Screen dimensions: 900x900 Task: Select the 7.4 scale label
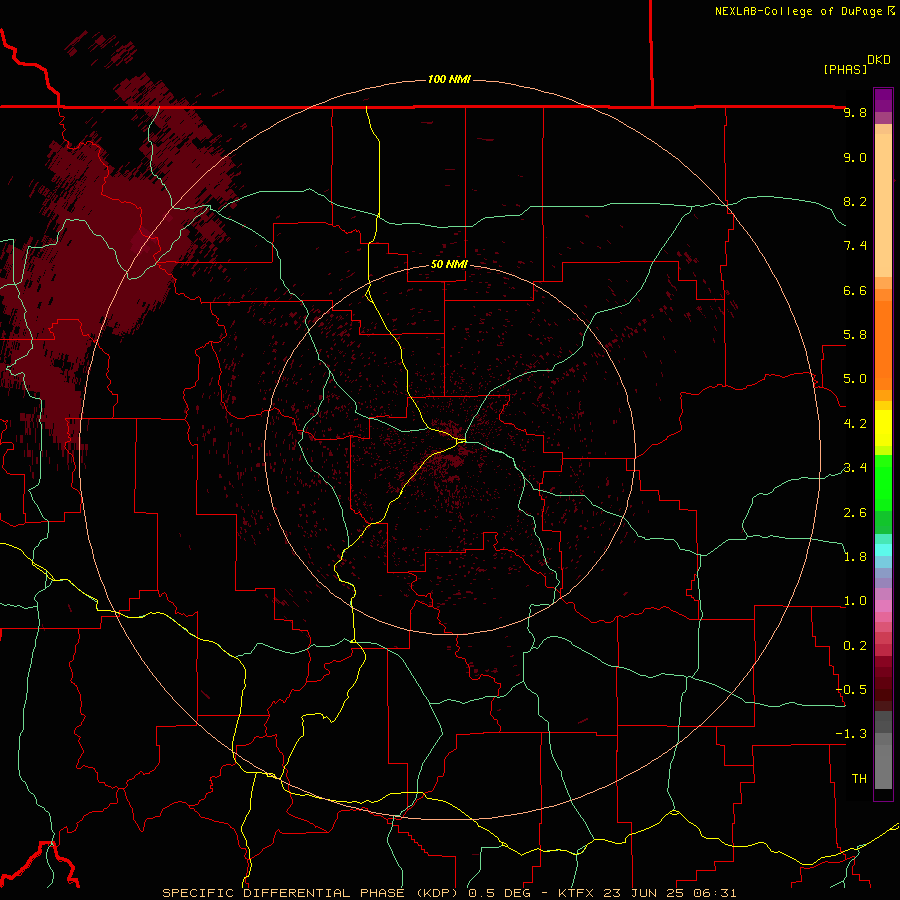click(855, 246)
